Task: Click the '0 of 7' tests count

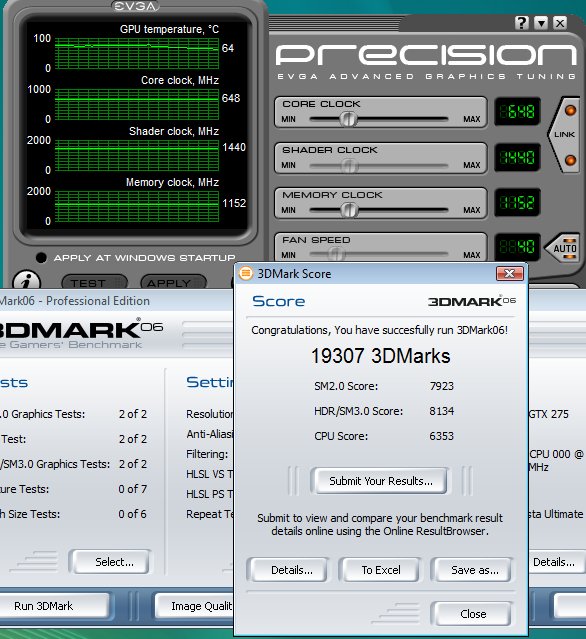Action: coord(133,489)
